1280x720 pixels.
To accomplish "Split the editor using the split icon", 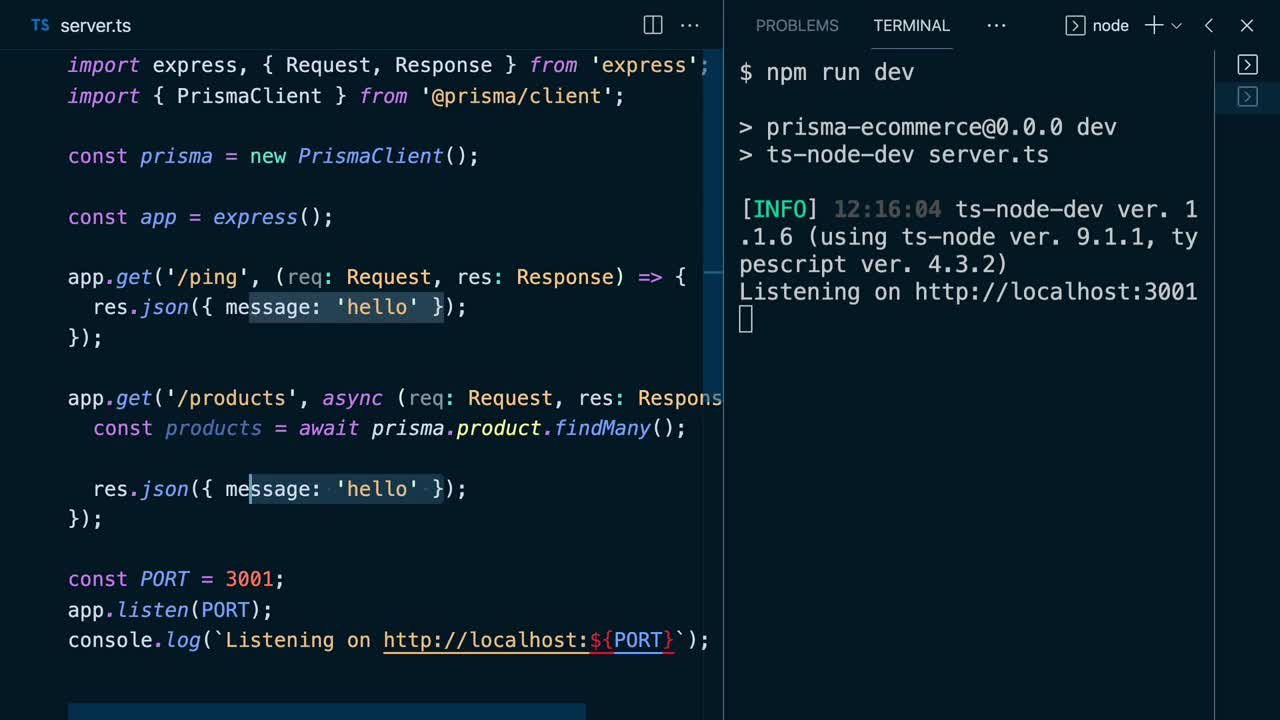I will coord(652,25).
